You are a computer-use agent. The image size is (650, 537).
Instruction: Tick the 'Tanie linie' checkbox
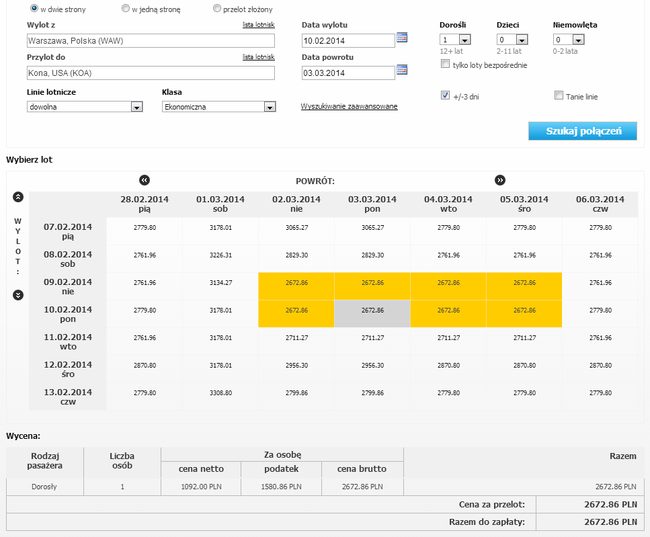pos(558,95)
